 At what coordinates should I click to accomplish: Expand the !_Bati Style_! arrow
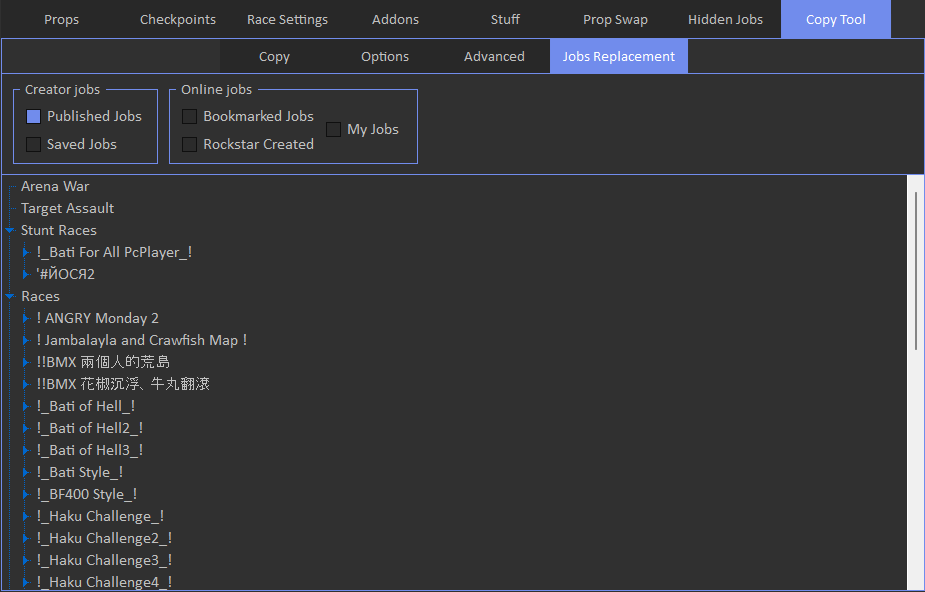(26, 472)
